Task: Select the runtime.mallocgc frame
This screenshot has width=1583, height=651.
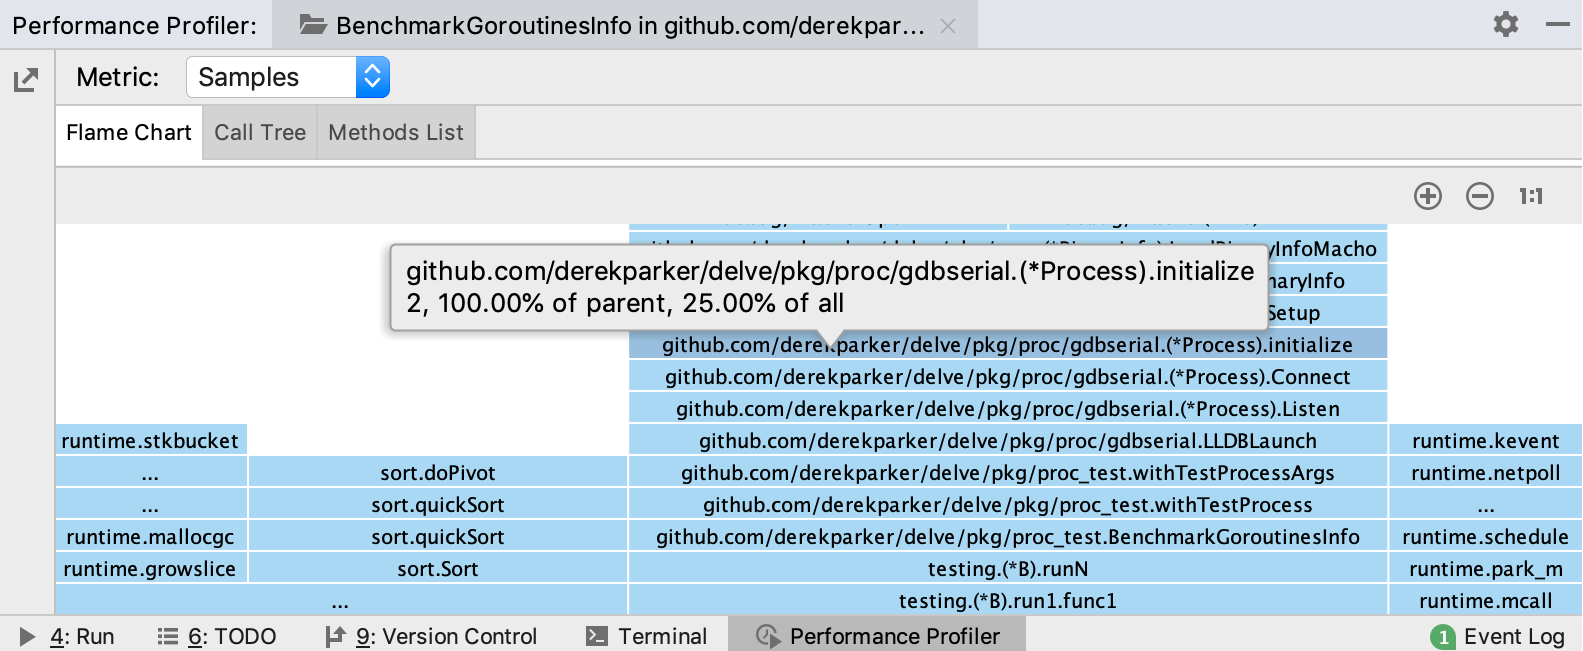Action: pos(150,537)
